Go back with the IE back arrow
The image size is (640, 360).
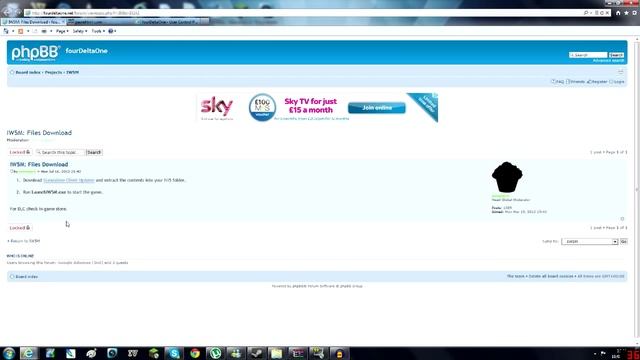coord(8,13)
